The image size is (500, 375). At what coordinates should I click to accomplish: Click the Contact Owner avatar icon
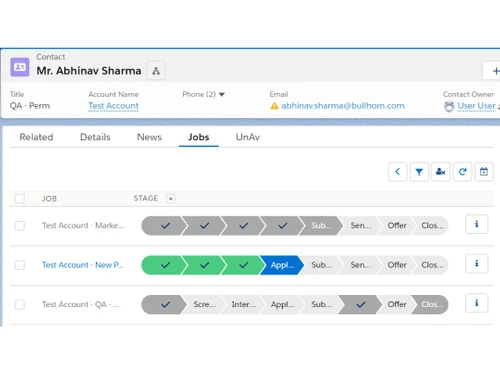[x=449, y=106]
